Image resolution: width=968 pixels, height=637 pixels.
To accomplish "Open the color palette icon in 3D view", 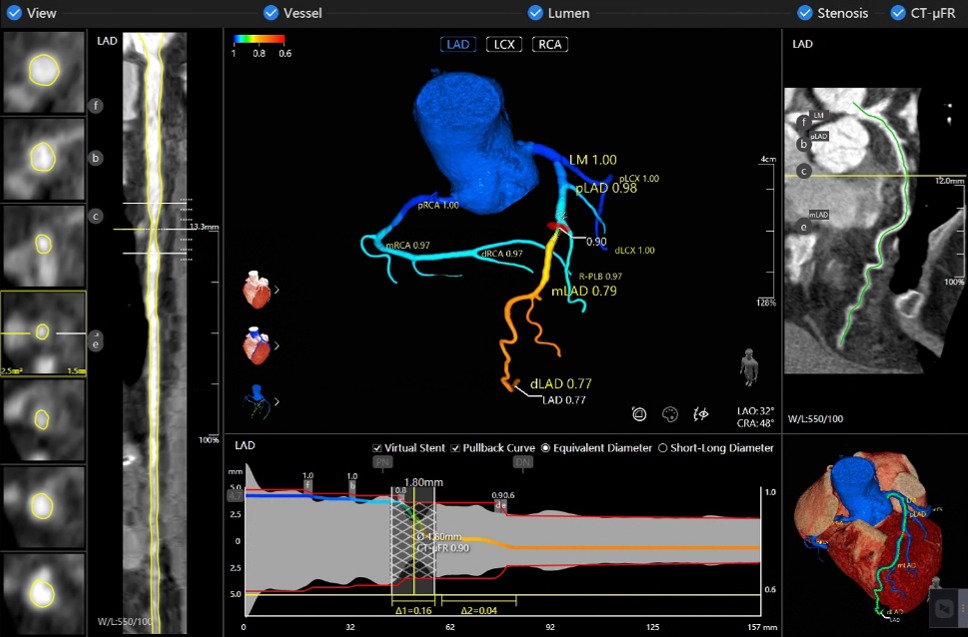I will pyautogui.click(x=670, y=414).
